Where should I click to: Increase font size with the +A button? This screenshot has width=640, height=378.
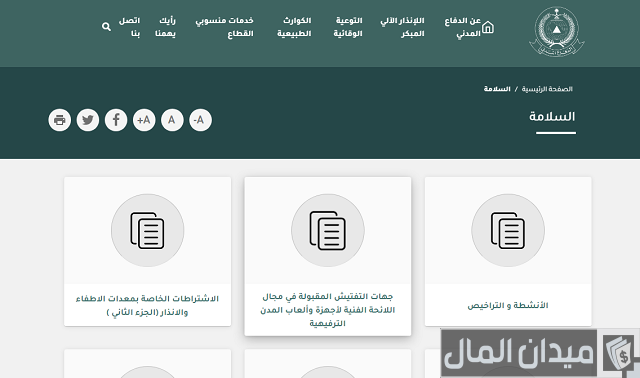tap(144, 120)
